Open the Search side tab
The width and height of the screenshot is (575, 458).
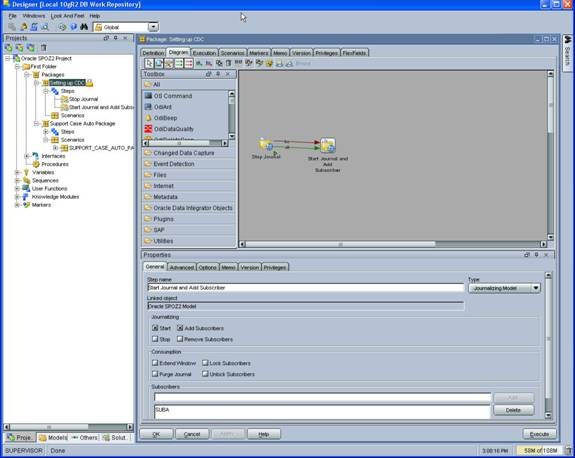(567, 53)
